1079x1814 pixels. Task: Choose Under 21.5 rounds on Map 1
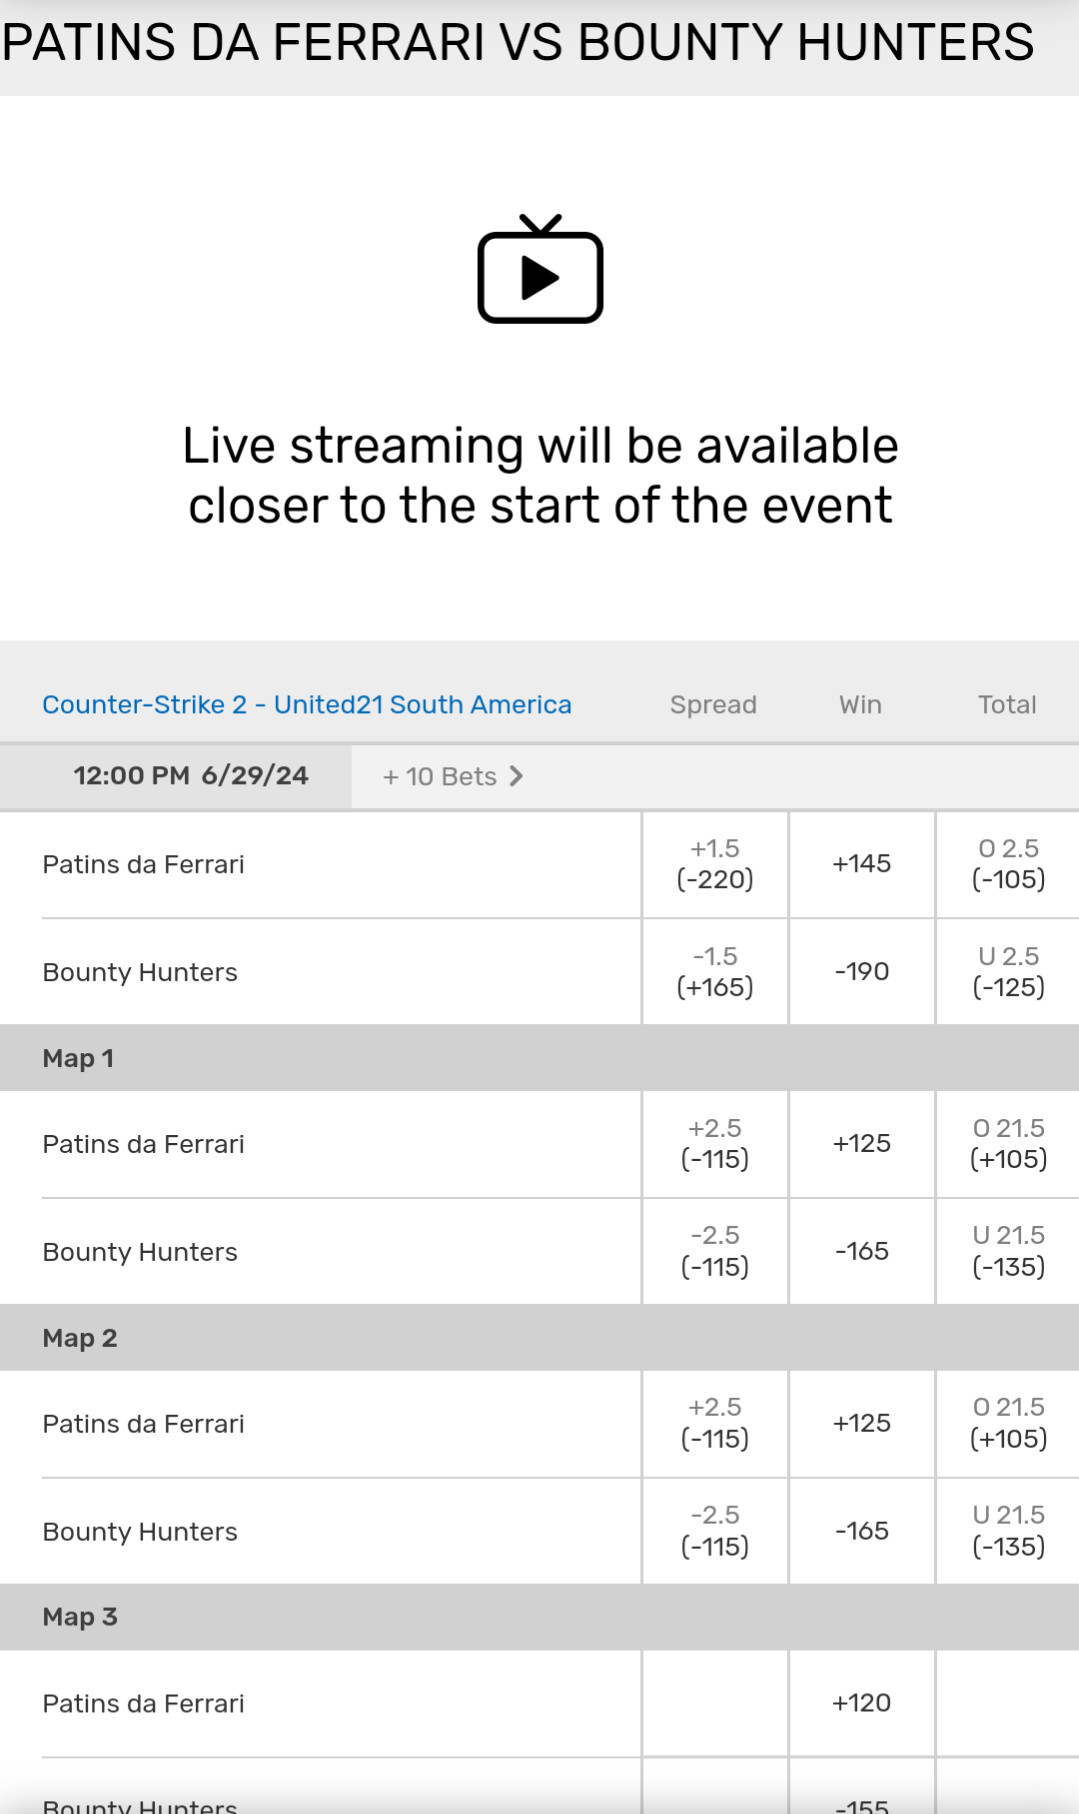[1008, 1251]
